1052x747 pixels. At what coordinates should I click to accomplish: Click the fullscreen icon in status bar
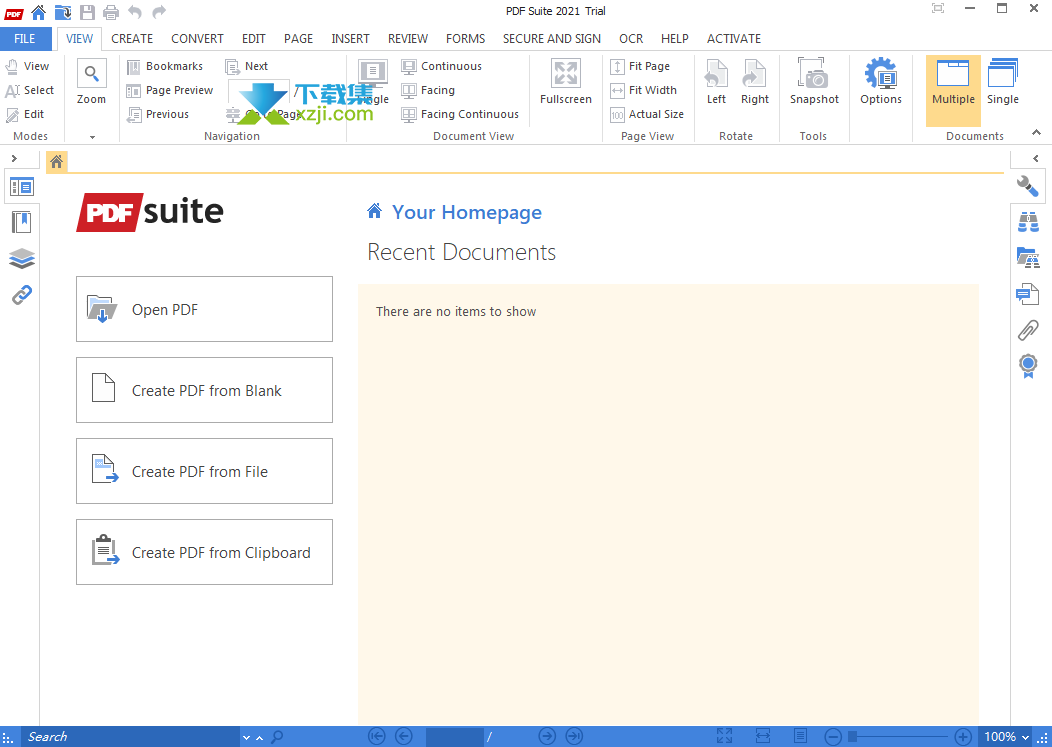[725, 736]
